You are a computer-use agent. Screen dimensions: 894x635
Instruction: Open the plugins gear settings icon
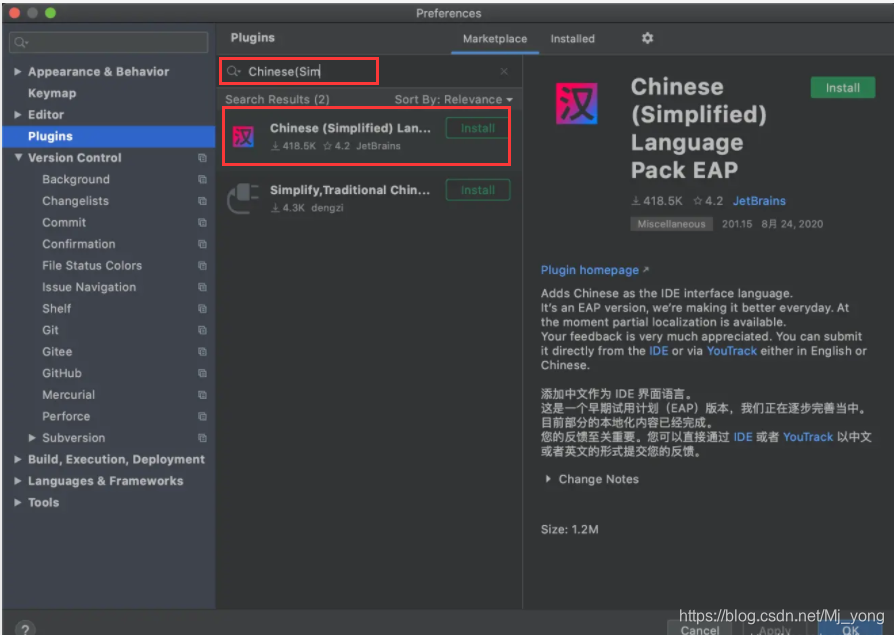647,38
